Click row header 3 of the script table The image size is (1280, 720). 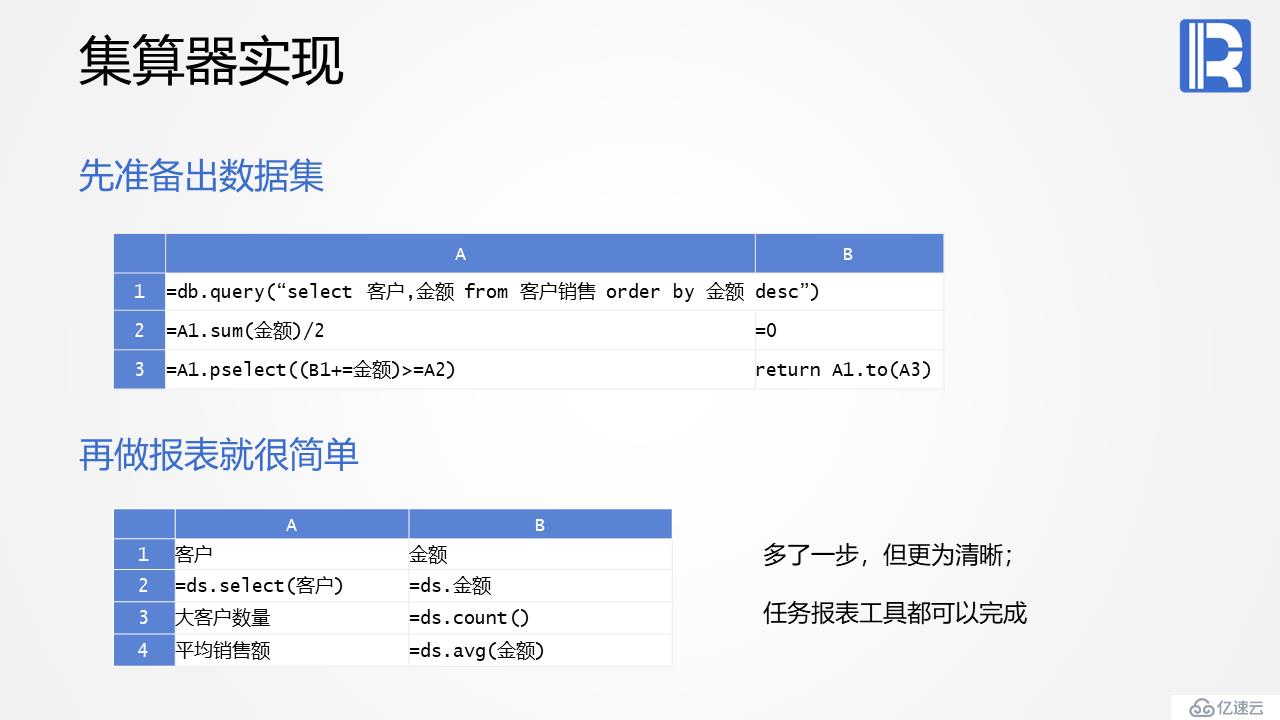[x=140, y=369]
